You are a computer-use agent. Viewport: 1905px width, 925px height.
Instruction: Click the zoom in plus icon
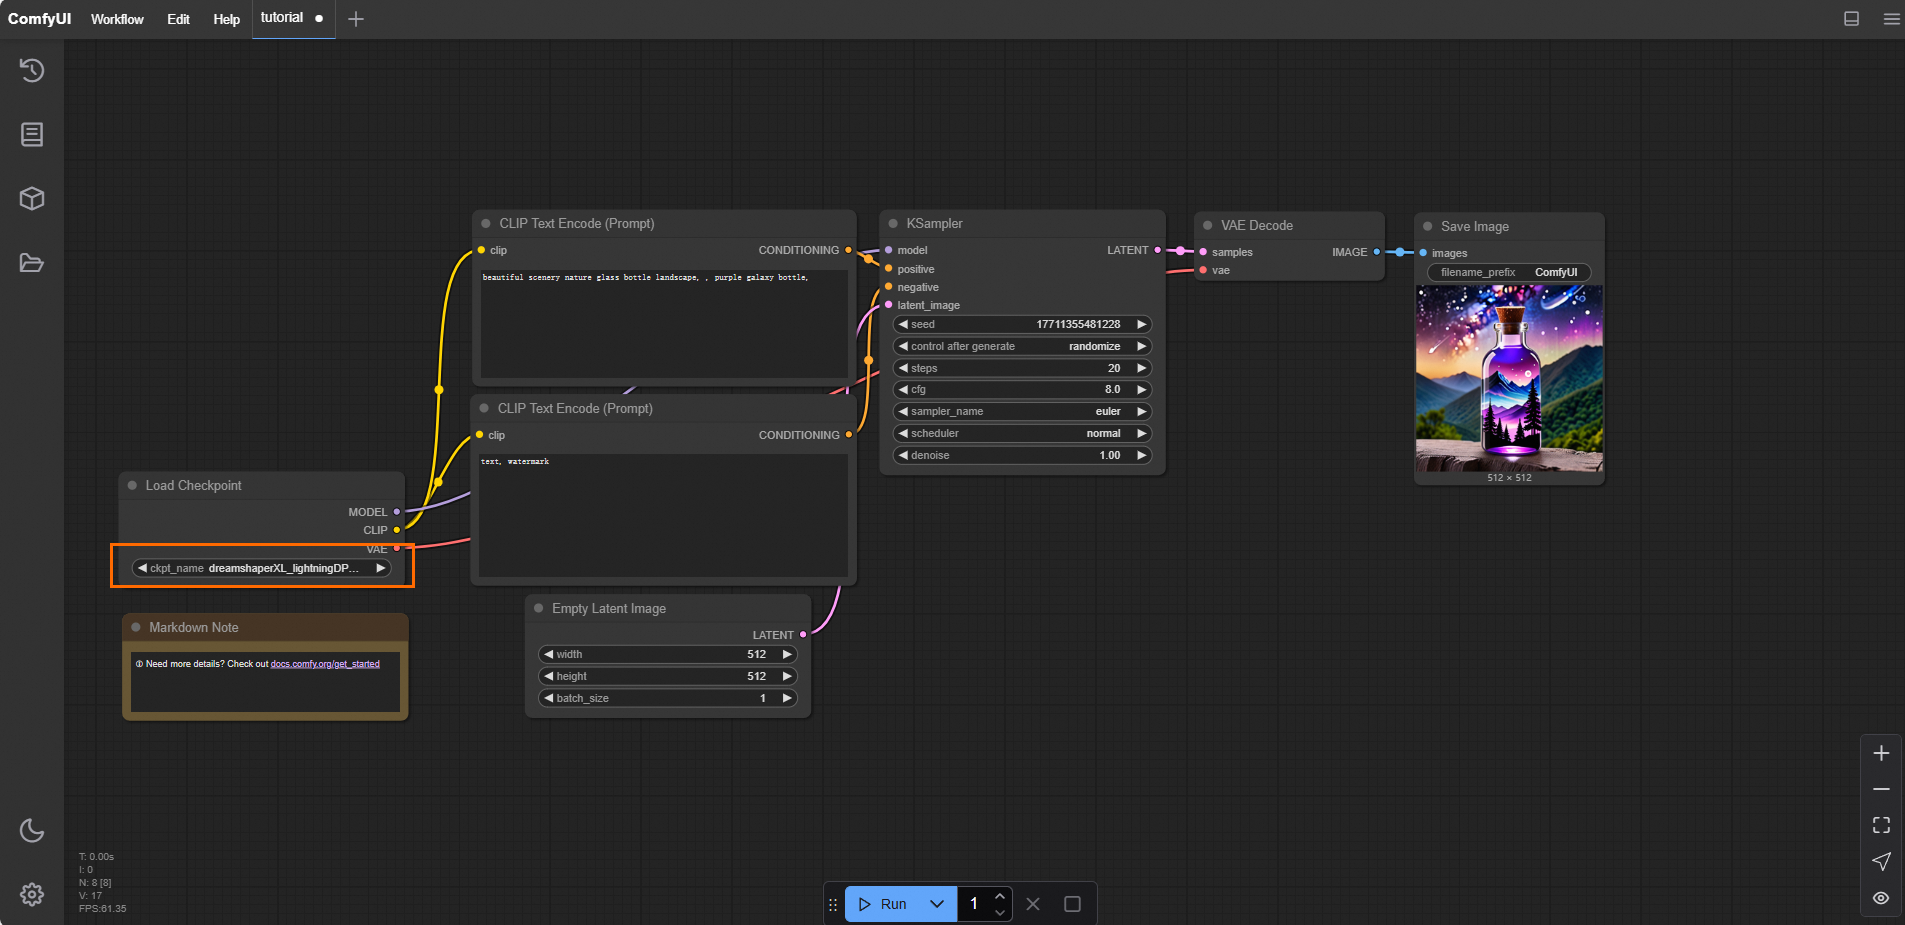[x=1881, y=753]
